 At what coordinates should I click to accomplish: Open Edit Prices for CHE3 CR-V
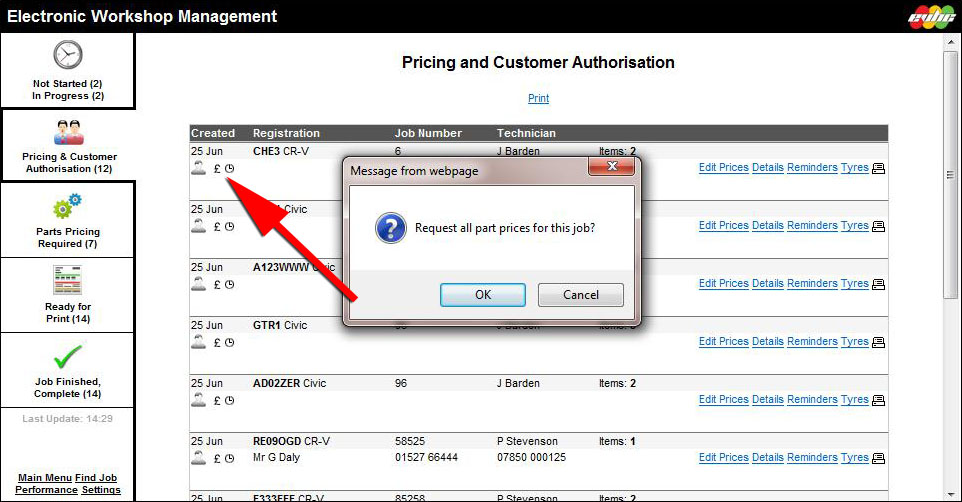(x=724, y=168)
